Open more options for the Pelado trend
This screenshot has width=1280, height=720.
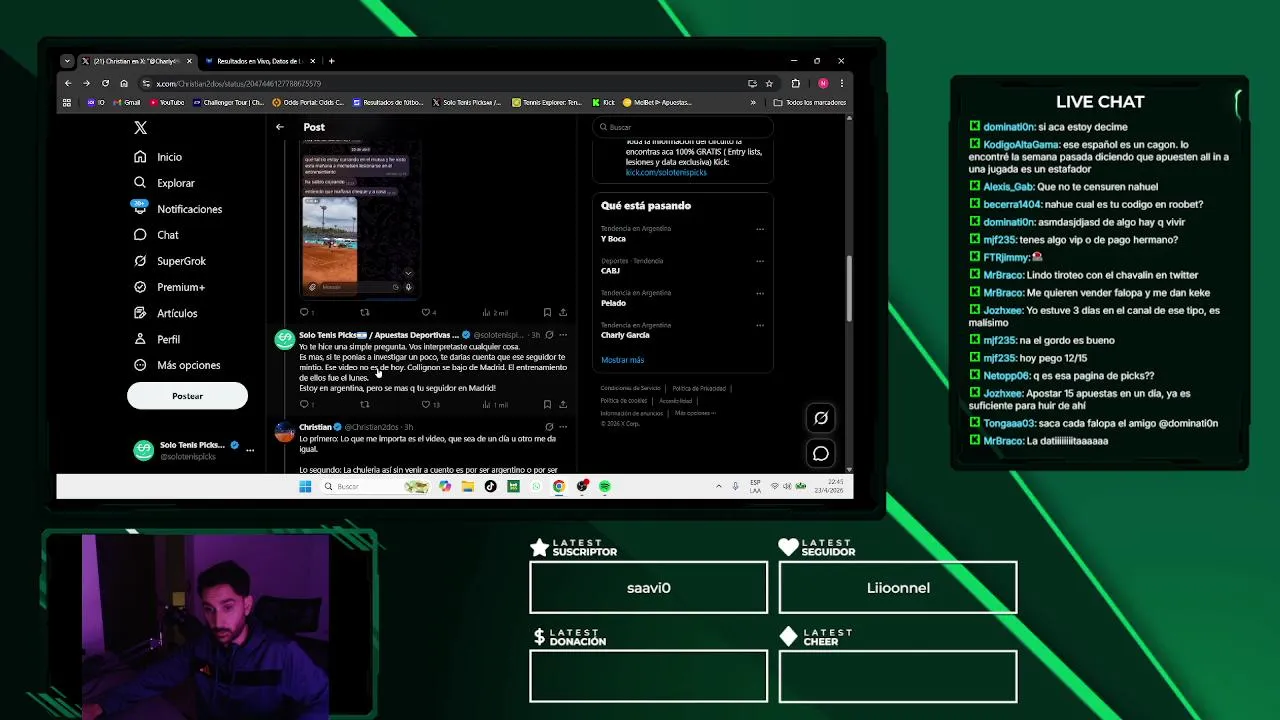[x=760, y=293]
